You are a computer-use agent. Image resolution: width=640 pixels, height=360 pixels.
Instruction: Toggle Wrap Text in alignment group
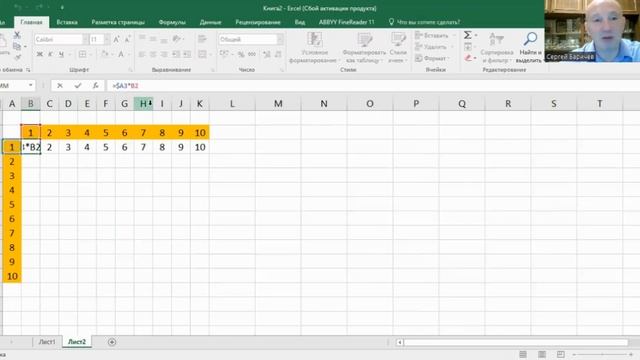(x=202, y=39)
